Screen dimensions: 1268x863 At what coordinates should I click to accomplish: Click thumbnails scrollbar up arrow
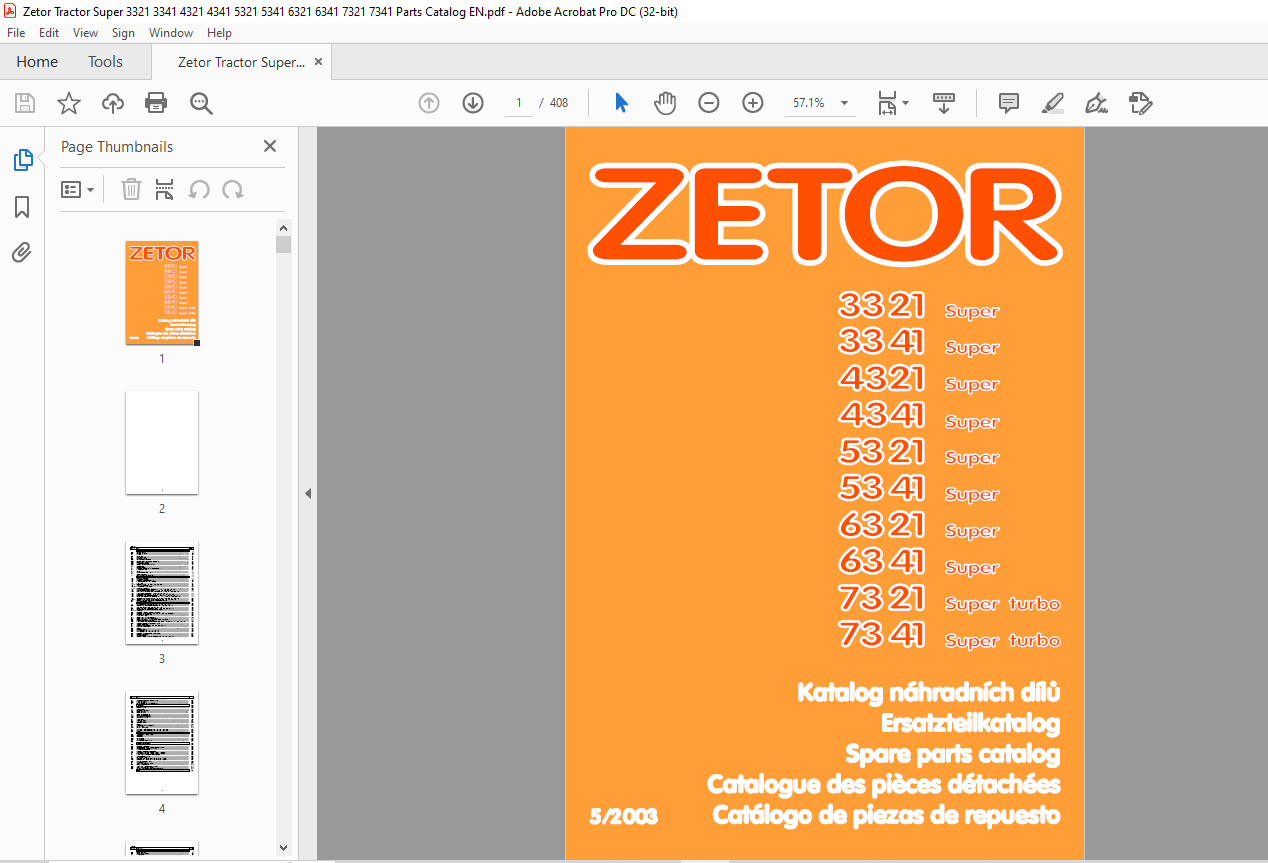(284, 228)
